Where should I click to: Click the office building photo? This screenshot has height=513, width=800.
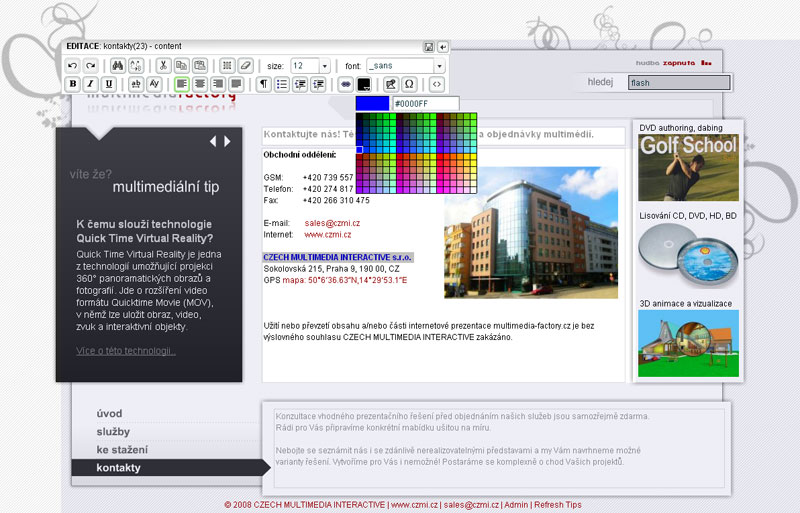531,233
